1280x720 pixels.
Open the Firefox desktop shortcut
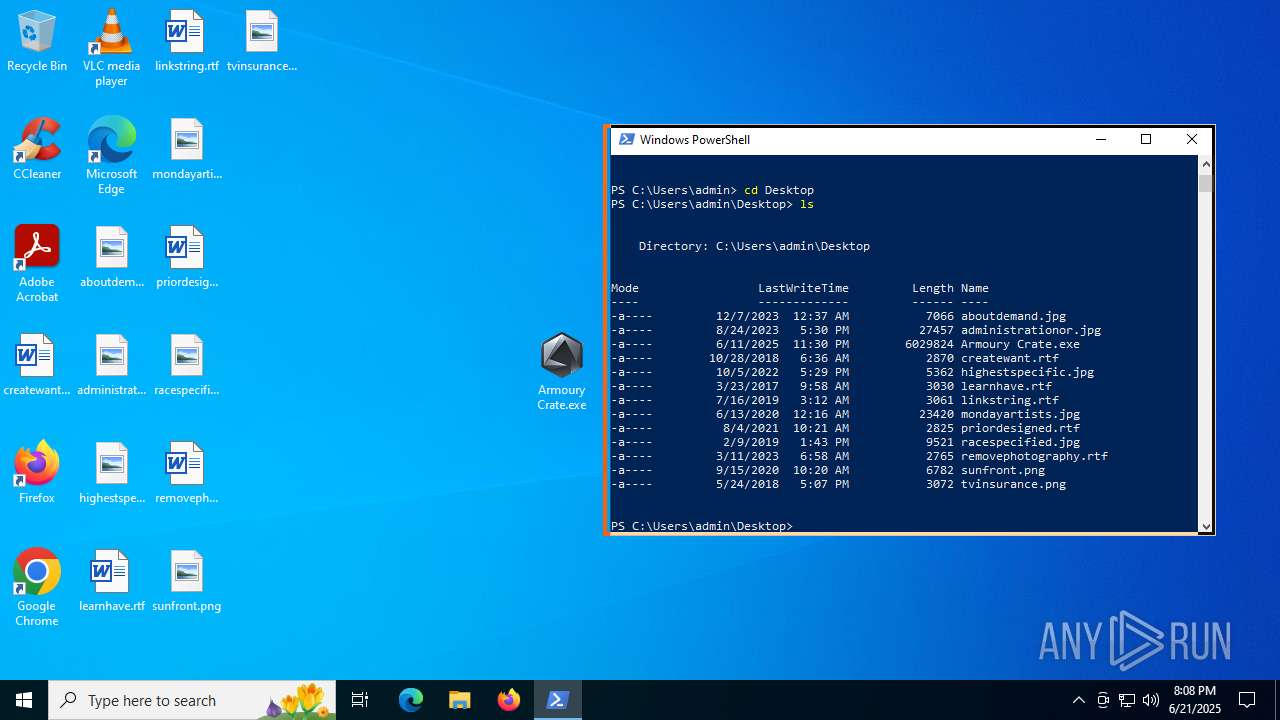point(37,474)
